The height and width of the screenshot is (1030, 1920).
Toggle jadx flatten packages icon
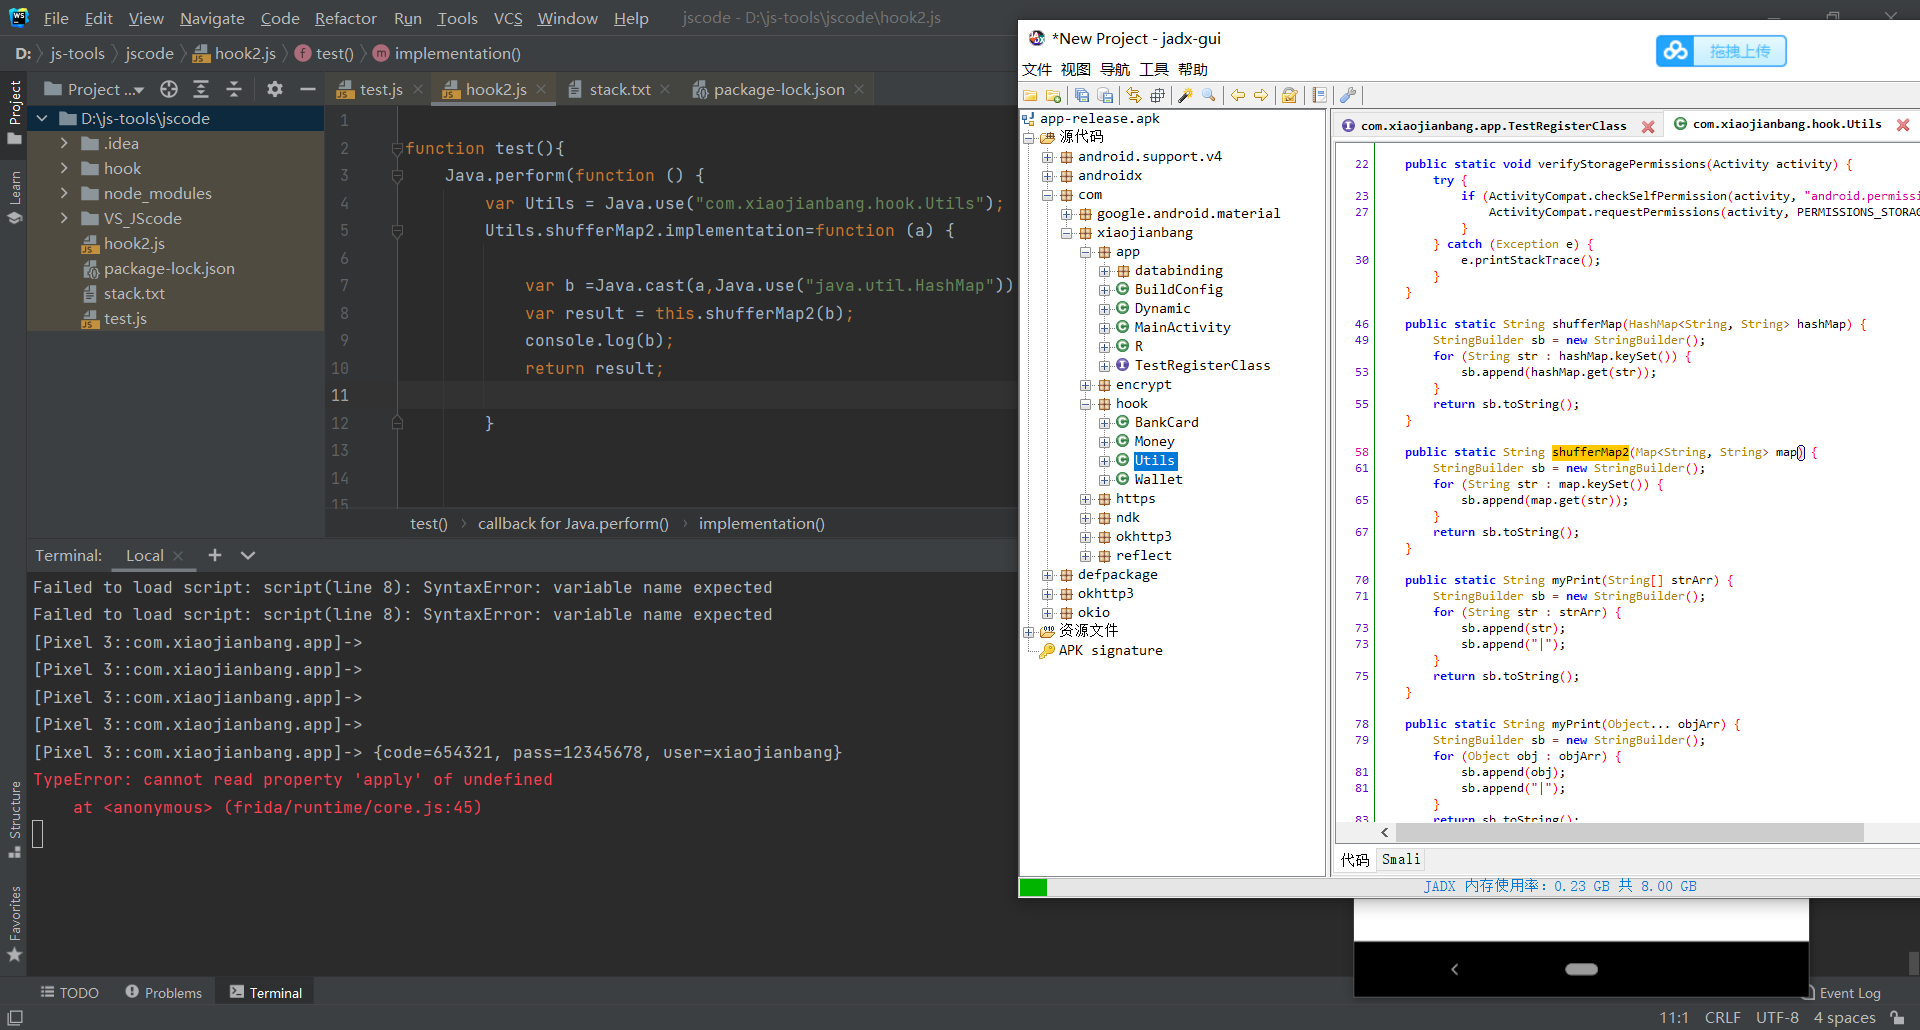pyautogui.click(x=1157, y=95)
